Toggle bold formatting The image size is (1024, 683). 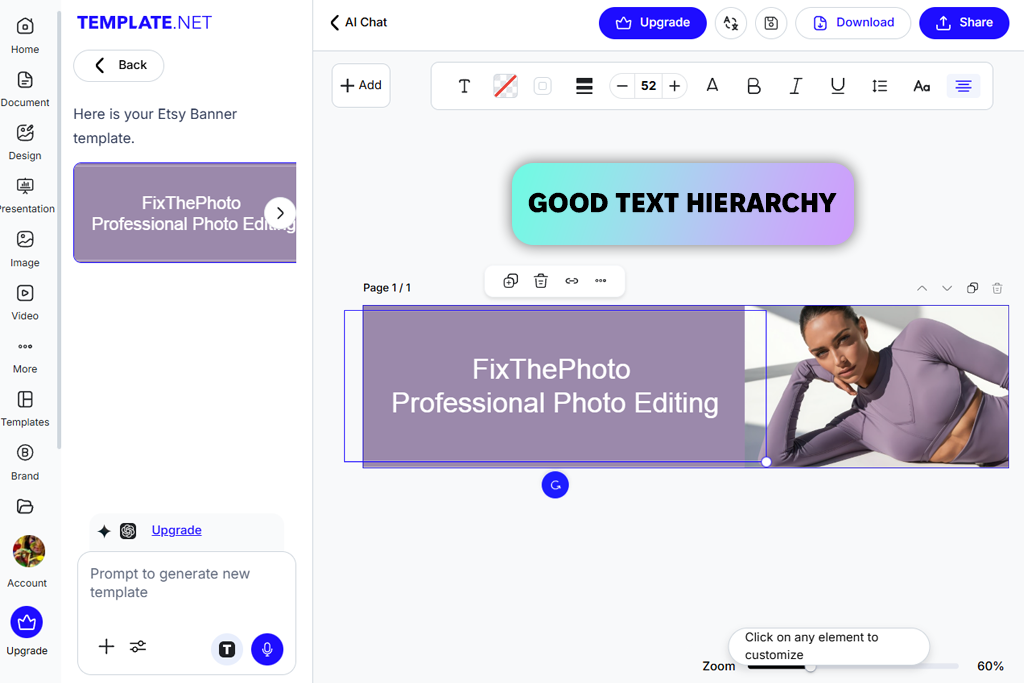(754, 86)
